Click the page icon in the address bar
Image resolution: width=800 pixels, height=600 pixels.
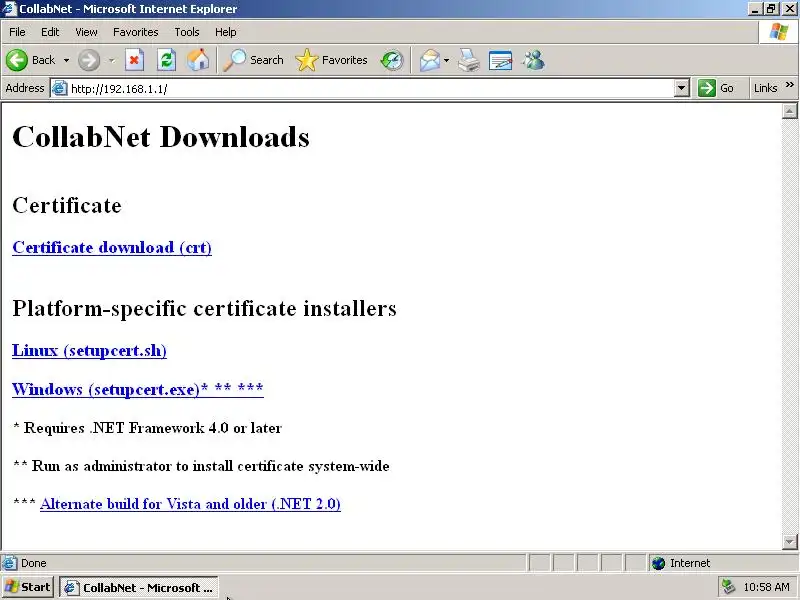[60, 88]
